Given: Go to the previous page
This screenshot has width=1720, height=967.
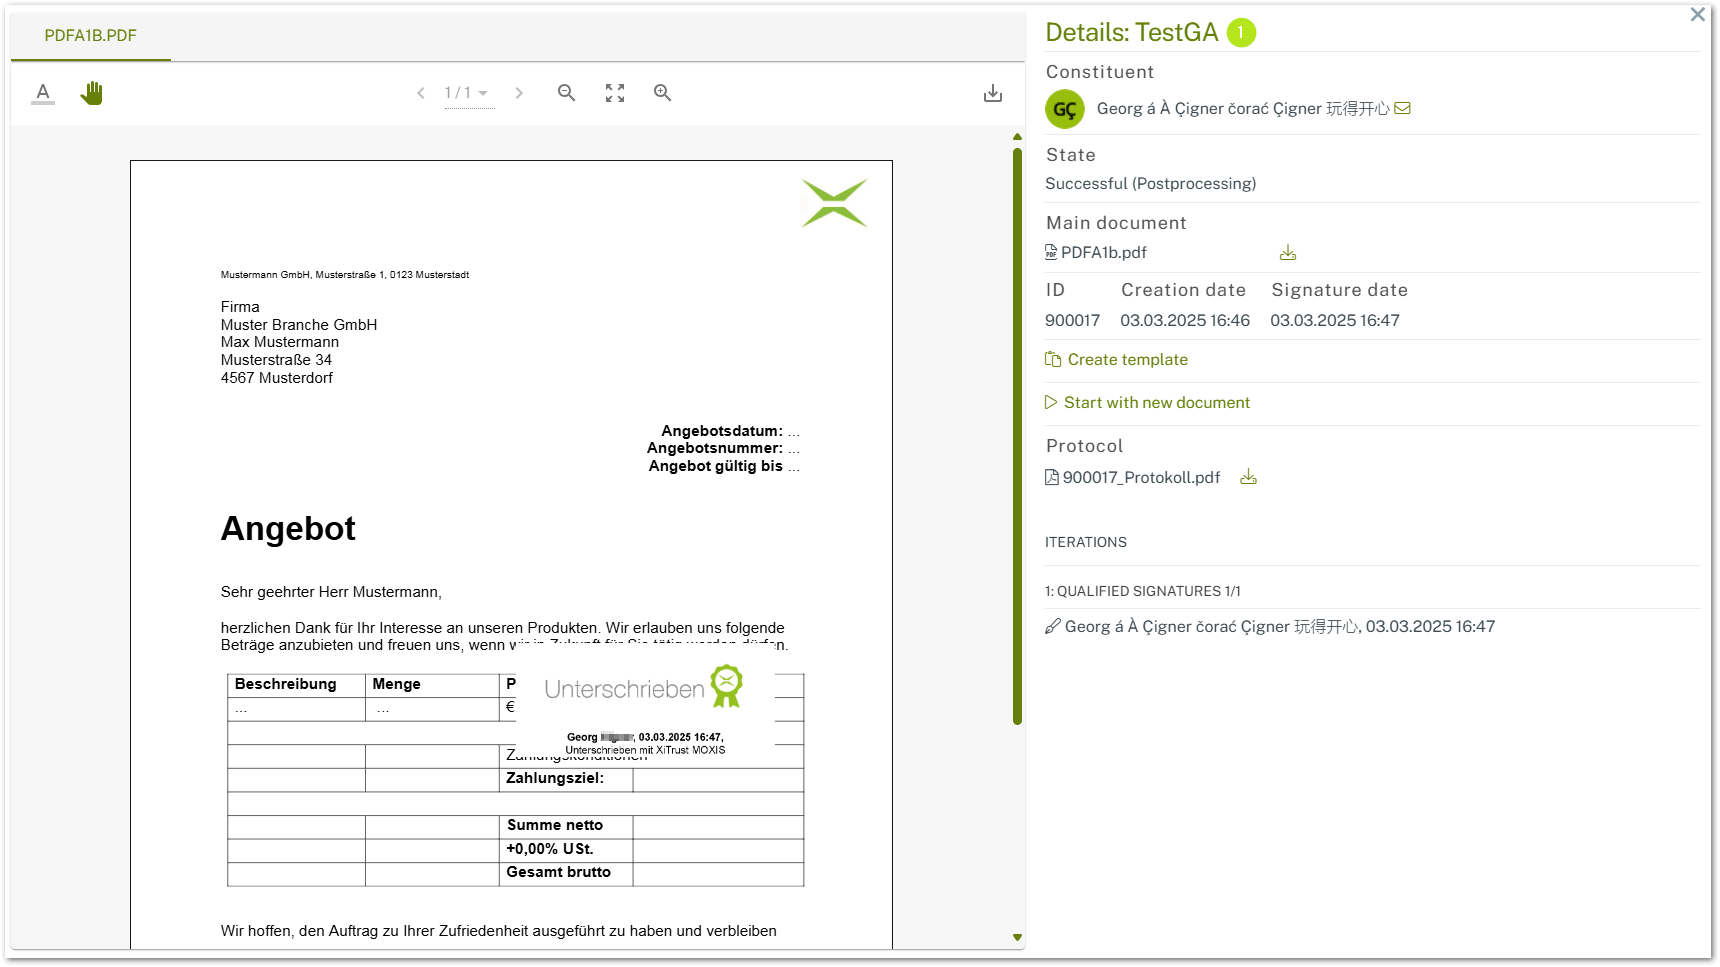Looking at the screenshot, I should coord(421,93).
